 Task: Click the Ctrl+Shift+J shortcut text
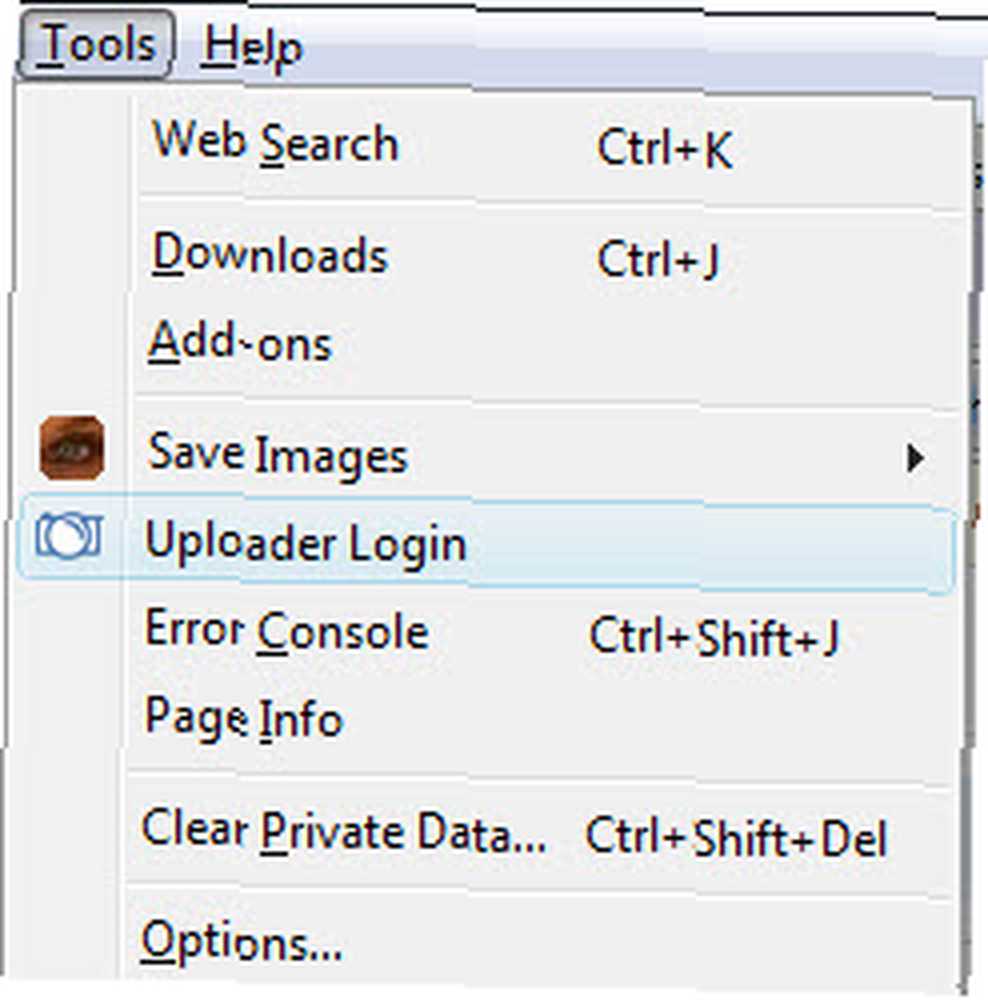click(713, 636)
